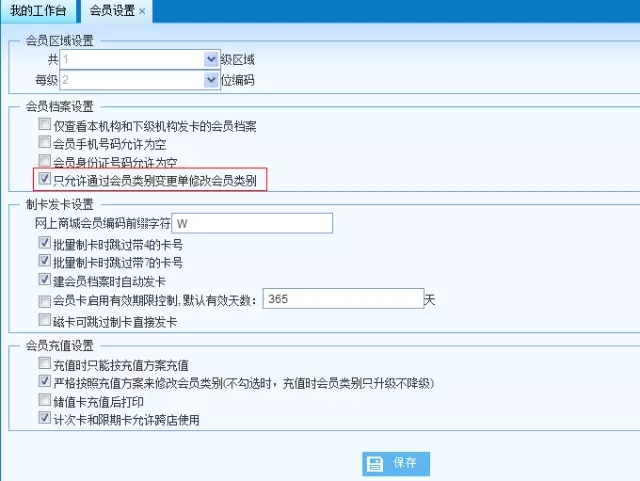
Task: Tick 会员手机号码允许为空 checkbox
Action: (x=44, y=142)
